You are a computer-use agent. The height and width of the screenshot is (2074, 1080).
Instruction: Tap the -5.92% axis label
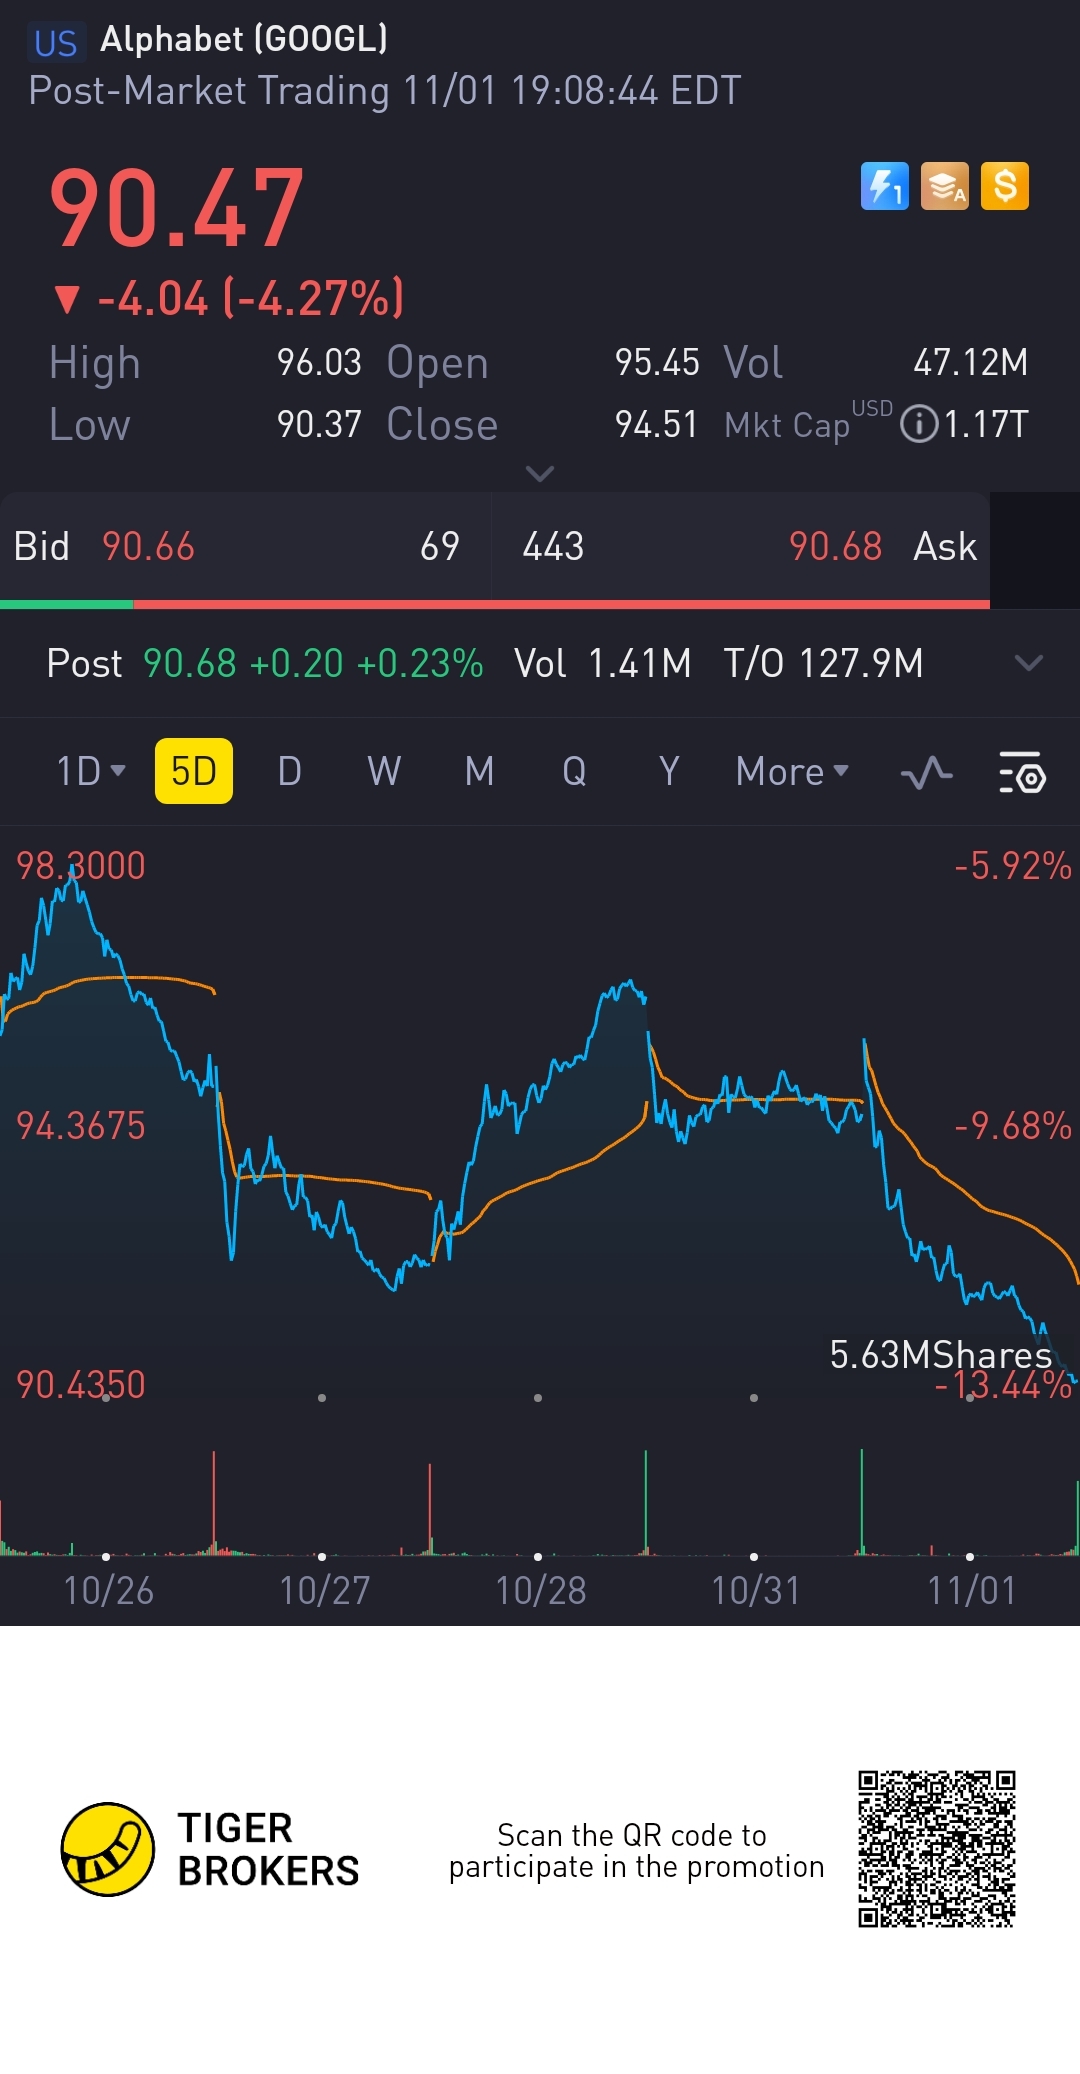(1012, 866)
